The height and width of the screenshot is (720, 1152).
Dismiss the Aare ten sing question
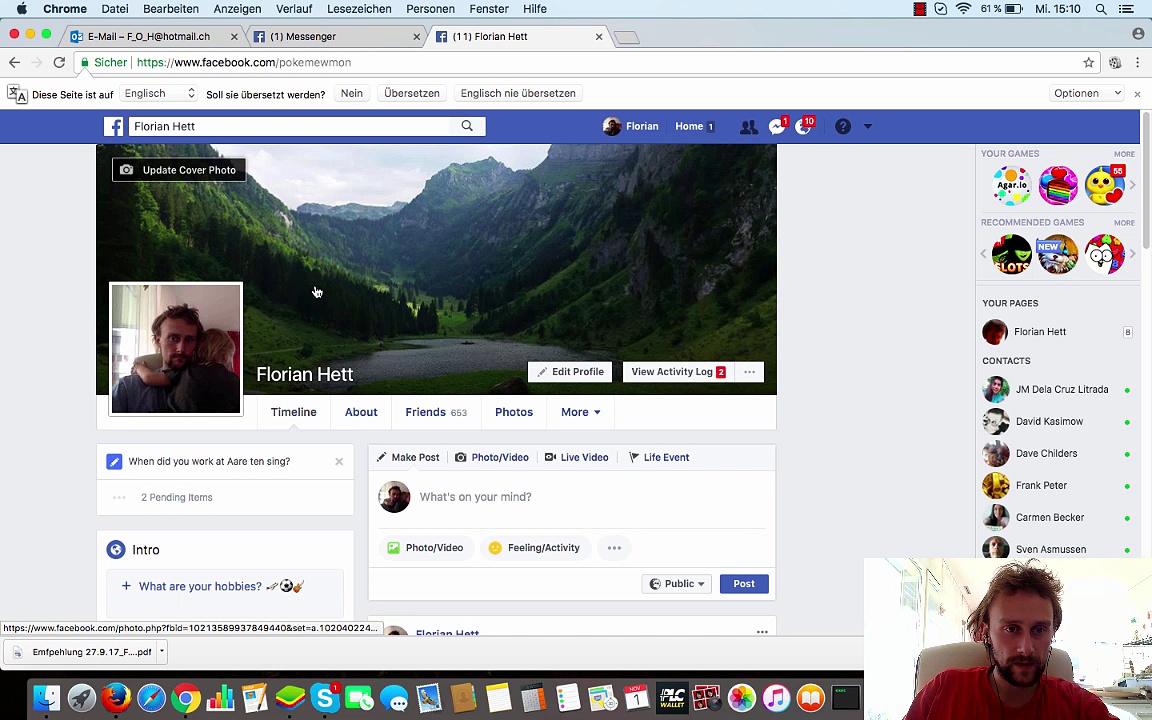[x=339, y=461]
